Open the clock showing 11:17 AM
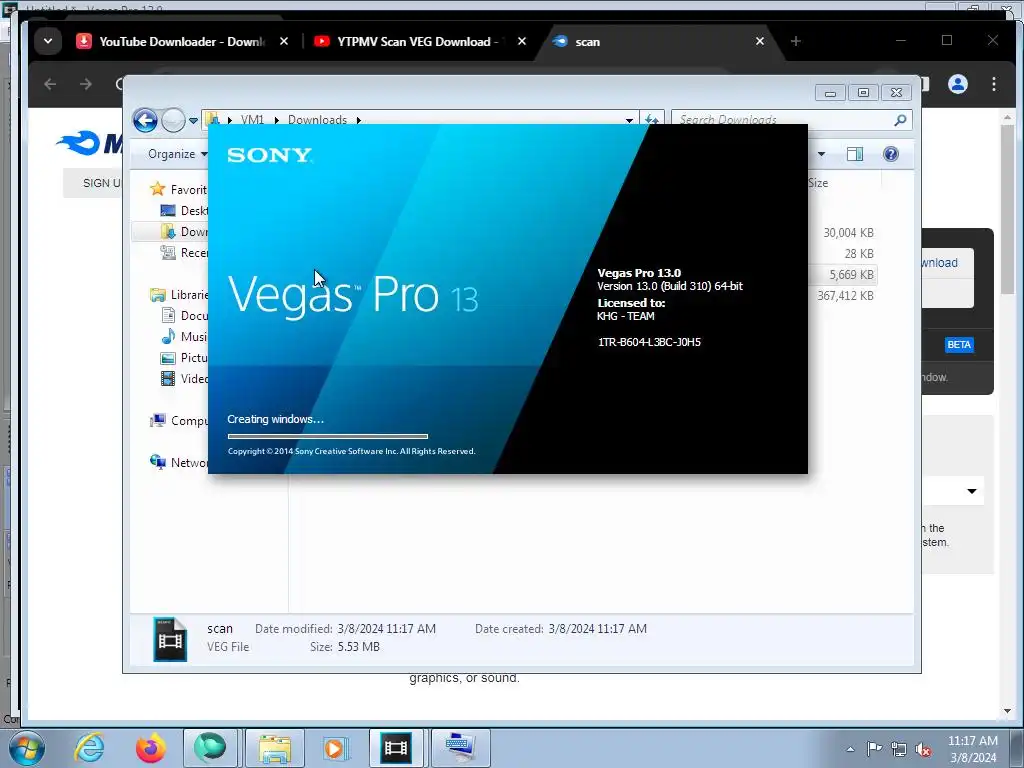Image resolution: width=1024 pixels, height=768 pixels. click(972, 749)
